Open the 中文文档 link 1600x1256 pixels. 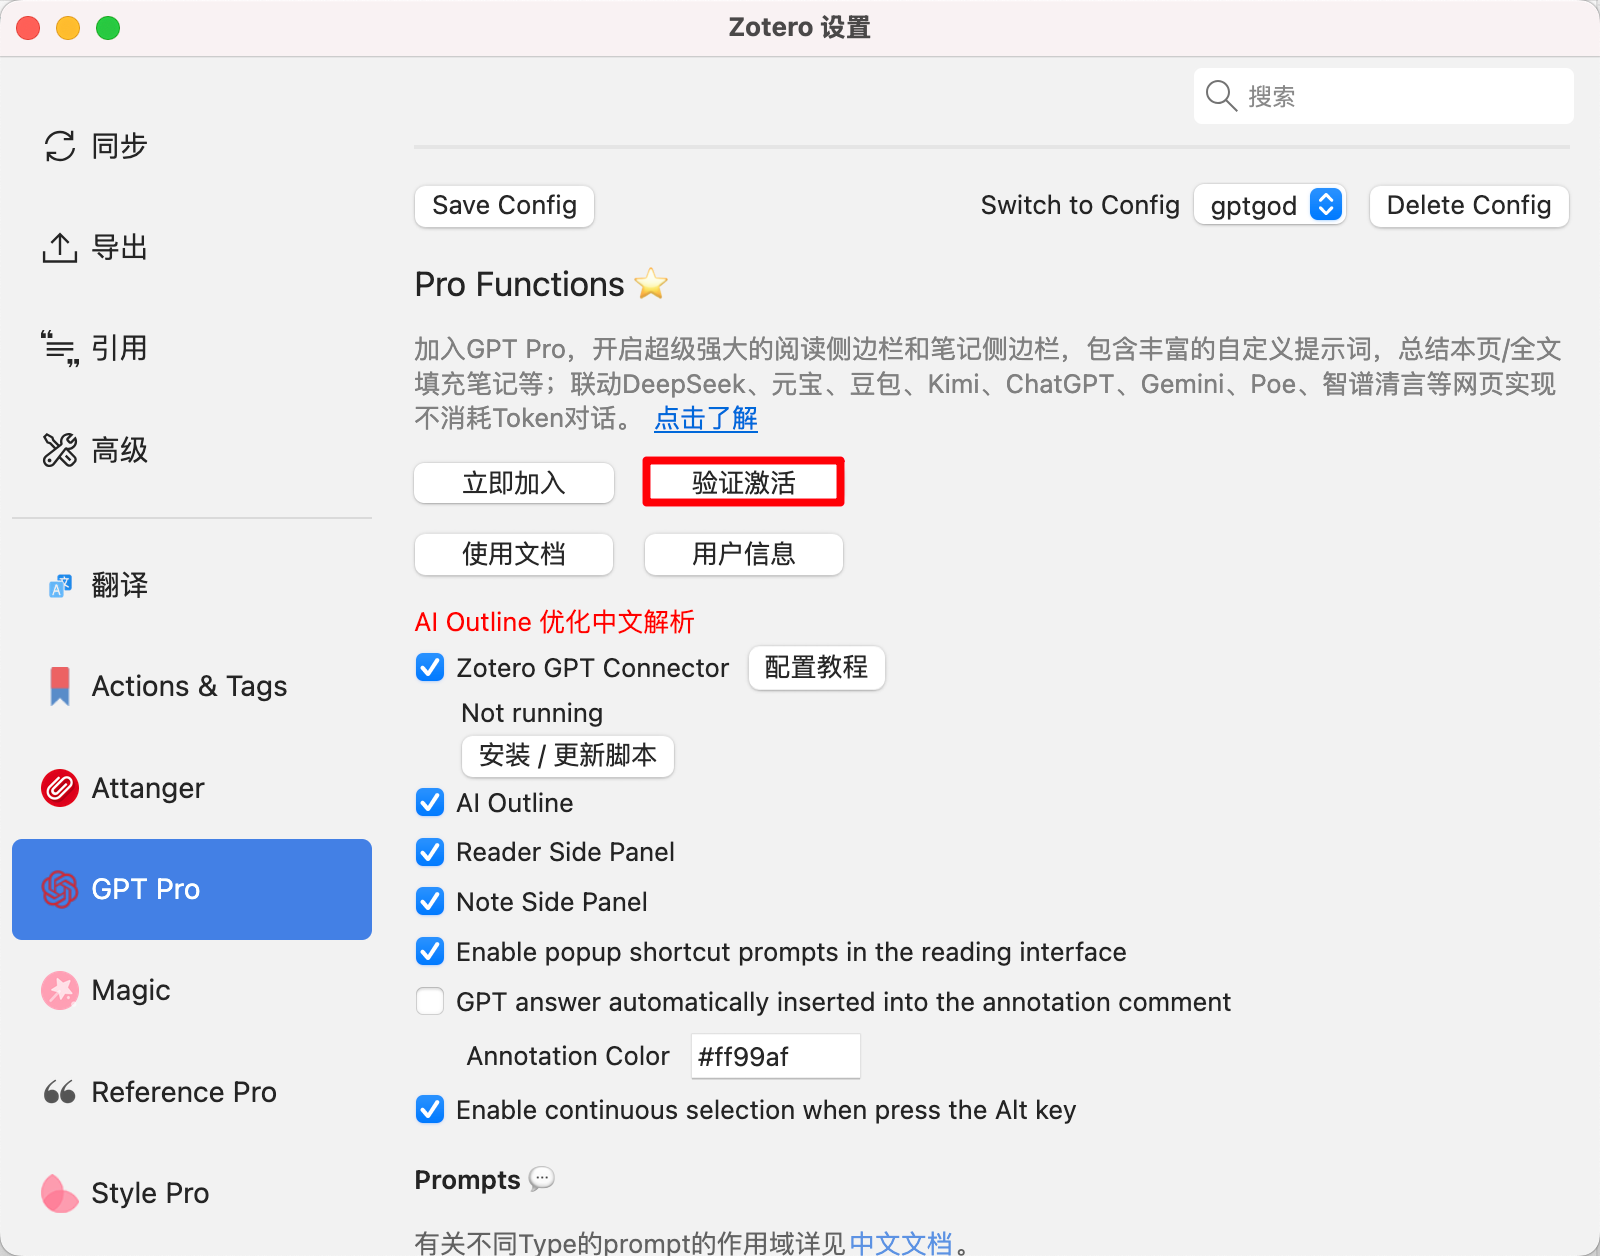(x=900, y=1243)
